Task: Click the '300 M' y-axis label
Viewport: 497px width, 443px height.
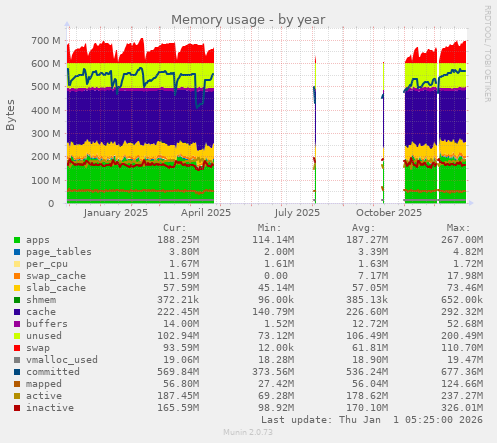Action: click(46, 134)
